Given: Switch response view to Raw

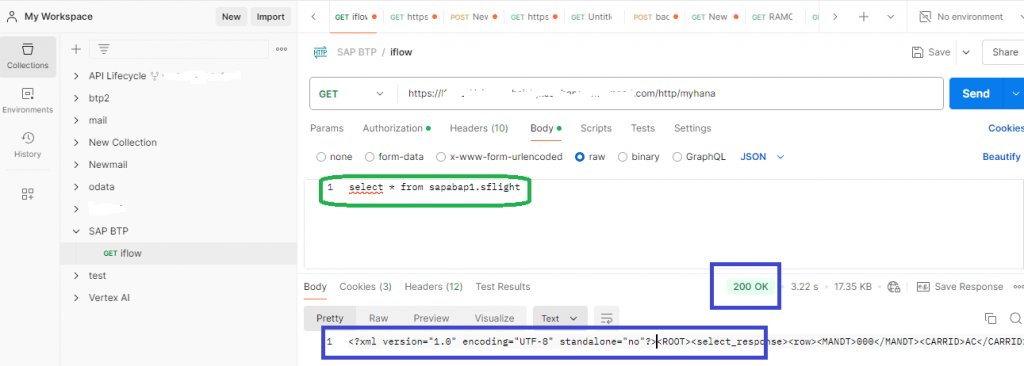Looking at the screenshot, I should pyautogui.click(x=378, y=318).
